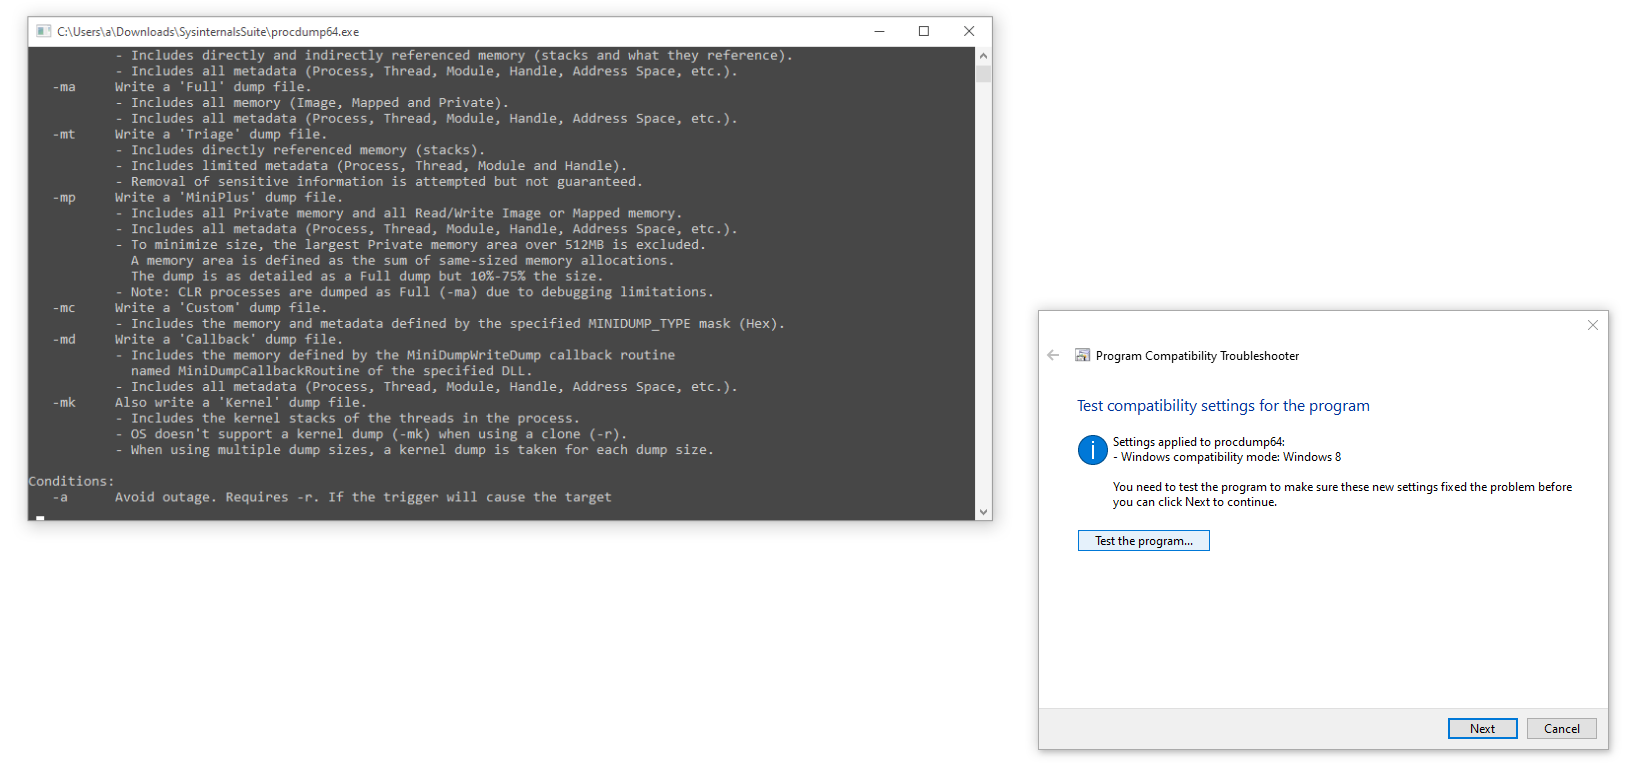The height and width of the screenshot is (777, 1648).
Task: Close the procdump64 console window
Action: (969, 31)
